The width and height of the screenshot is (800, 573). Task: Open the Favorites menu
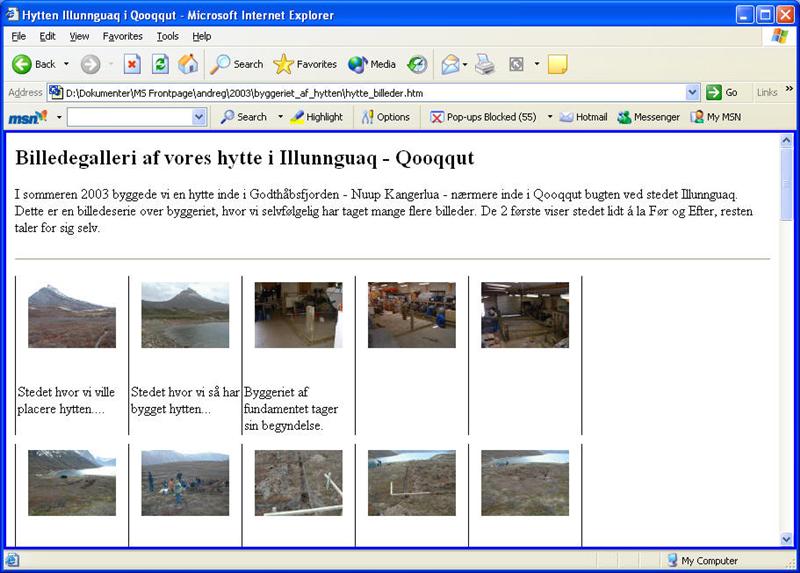pos(122,36)
